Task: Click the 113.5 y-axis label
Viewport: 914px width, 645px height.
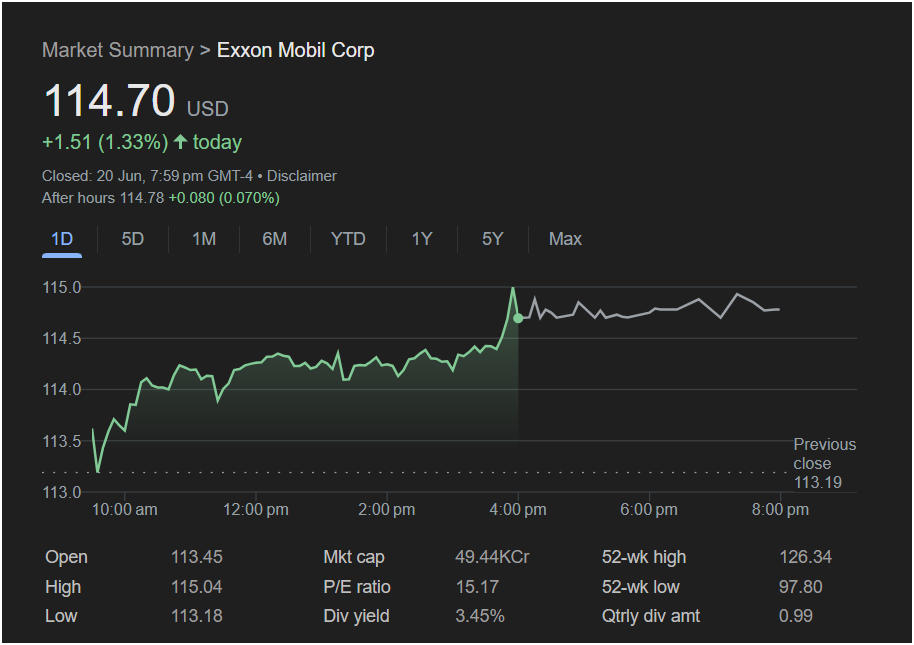Action: pyautogui.click(x=62, y=441)
